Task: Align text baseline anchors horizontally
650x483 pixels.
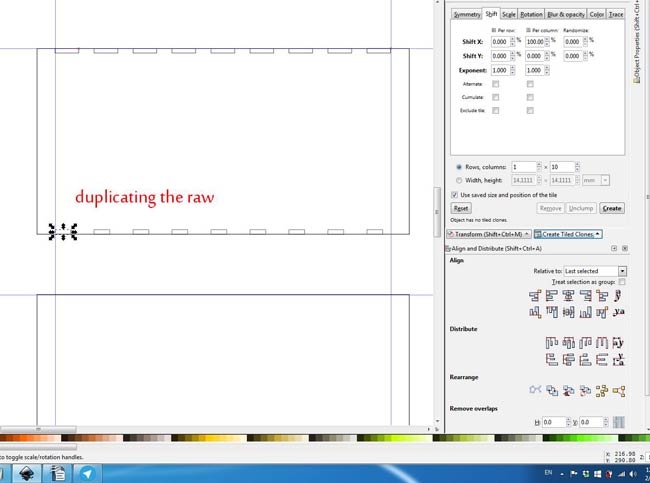Action: point(618,296)
